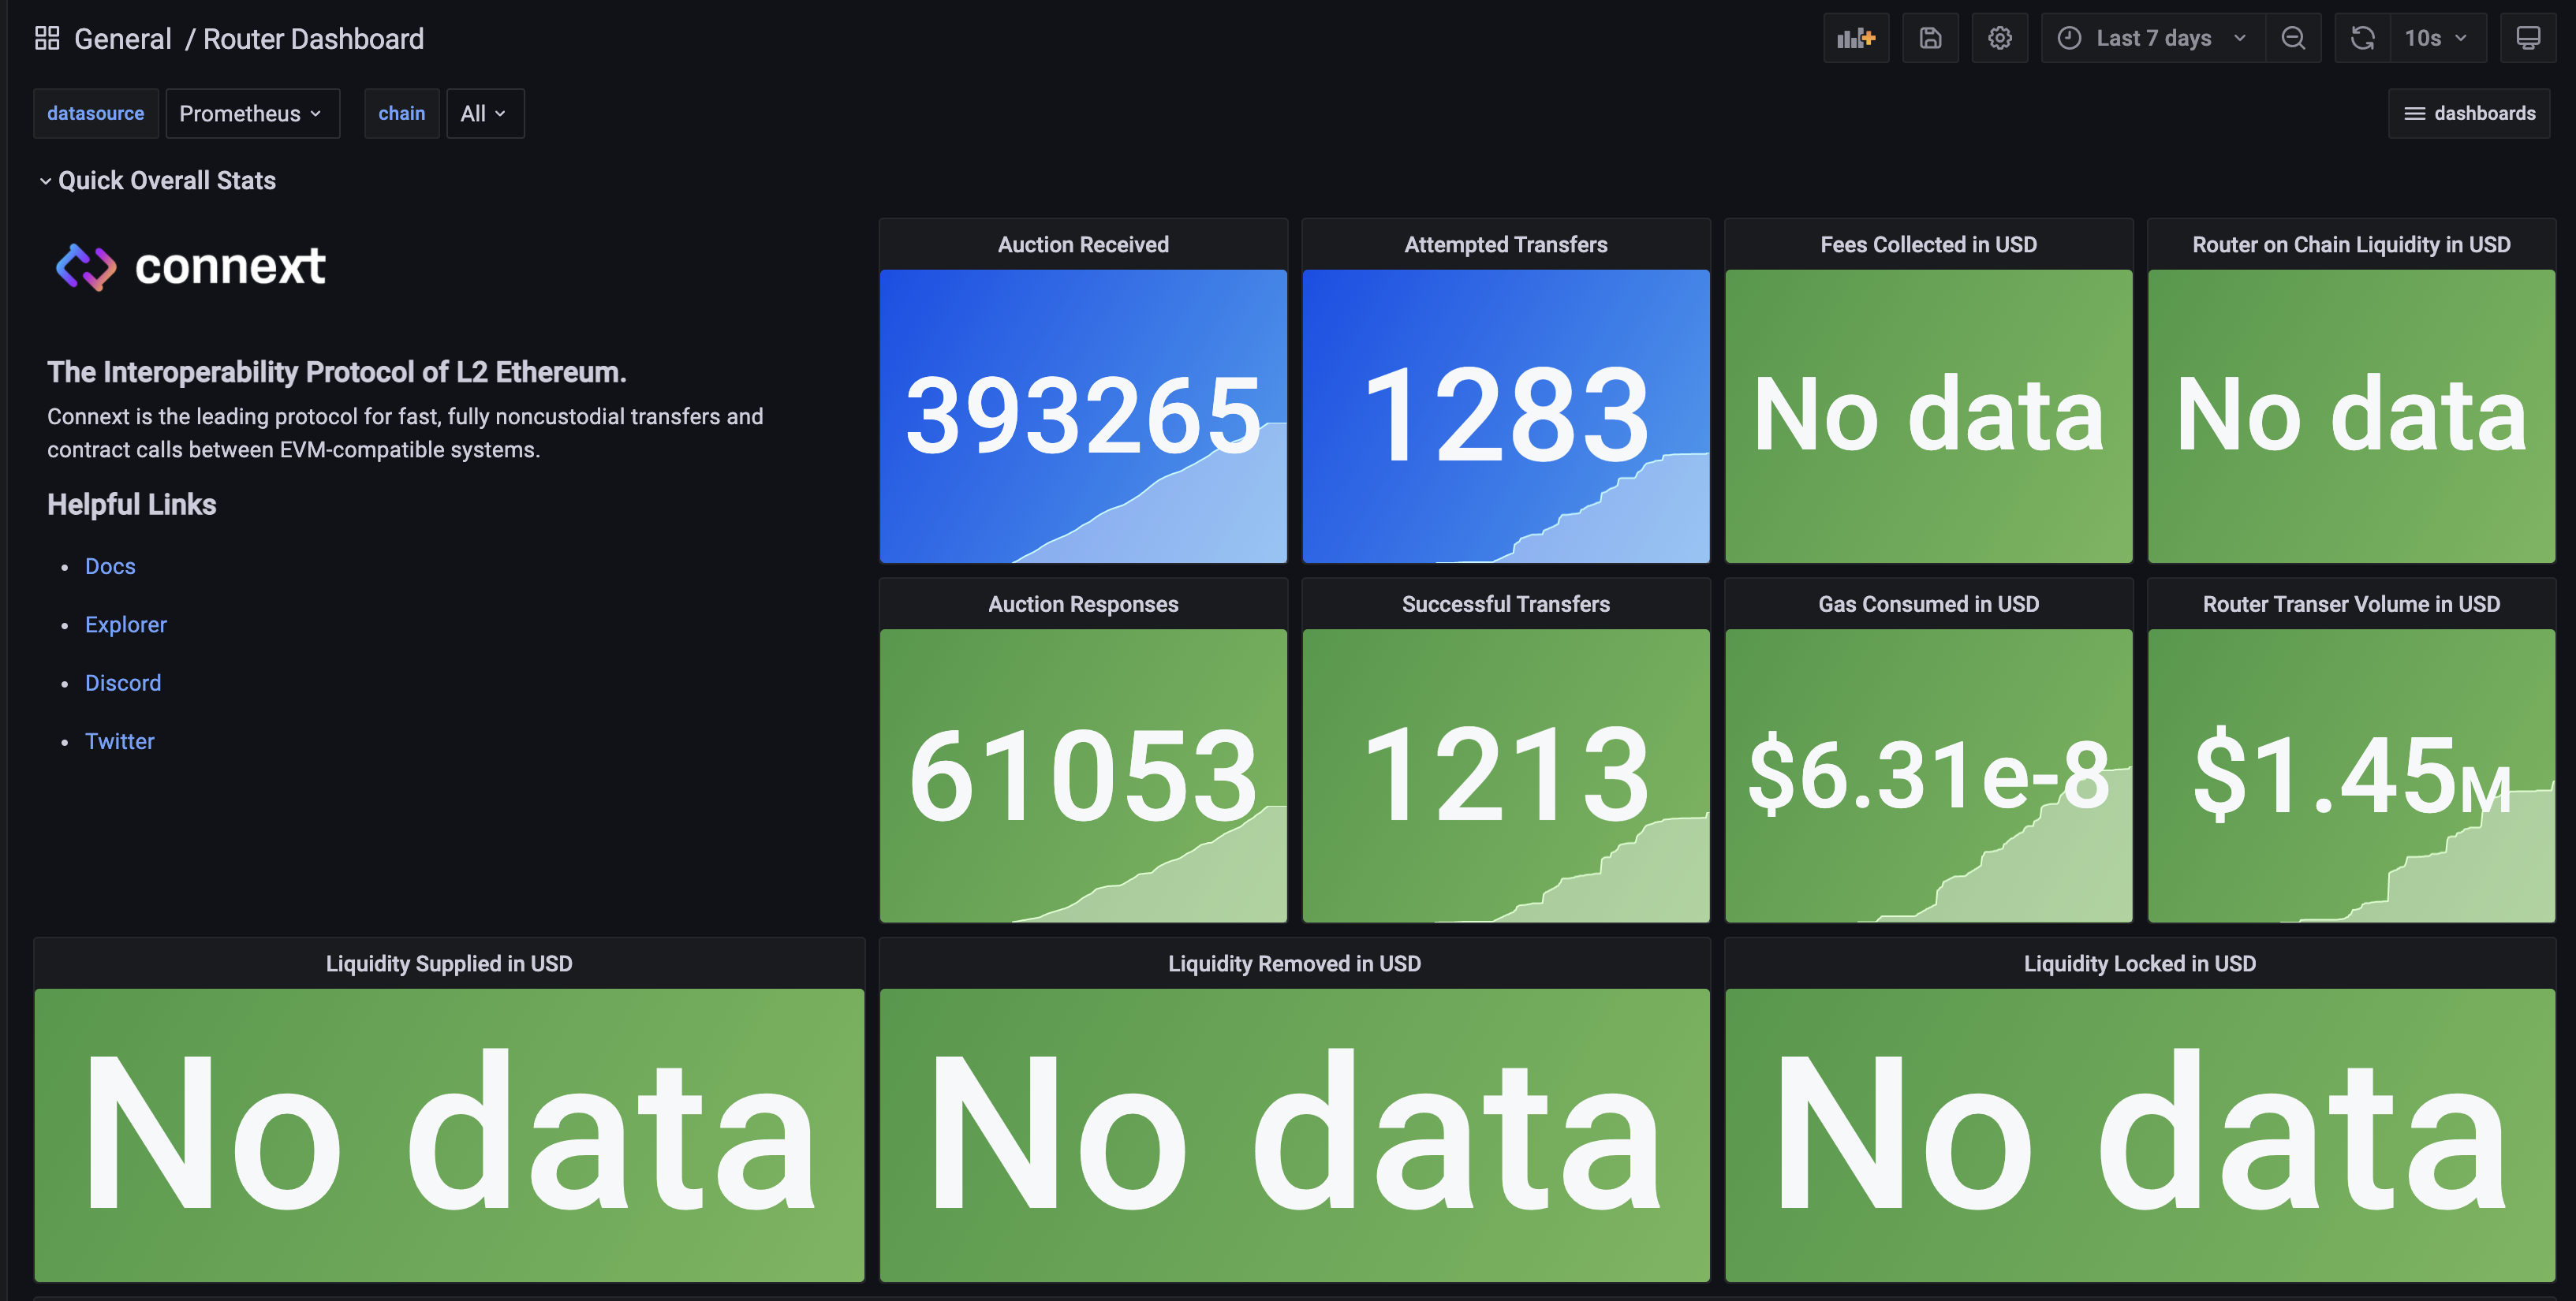Click the Connext logo

88,265
